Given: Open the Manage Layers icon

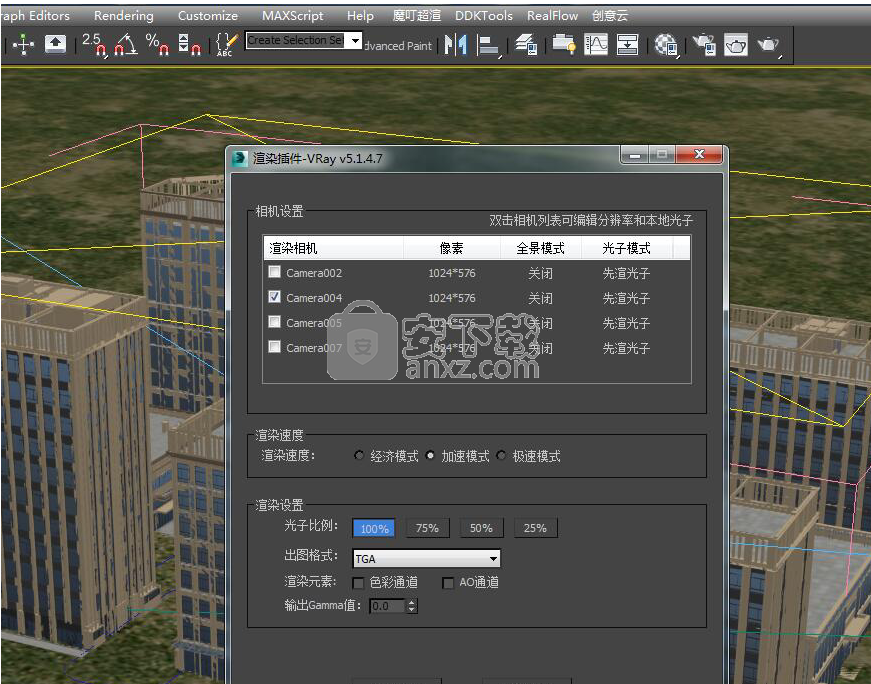Looking at the screenshot, I should (526, 44).
